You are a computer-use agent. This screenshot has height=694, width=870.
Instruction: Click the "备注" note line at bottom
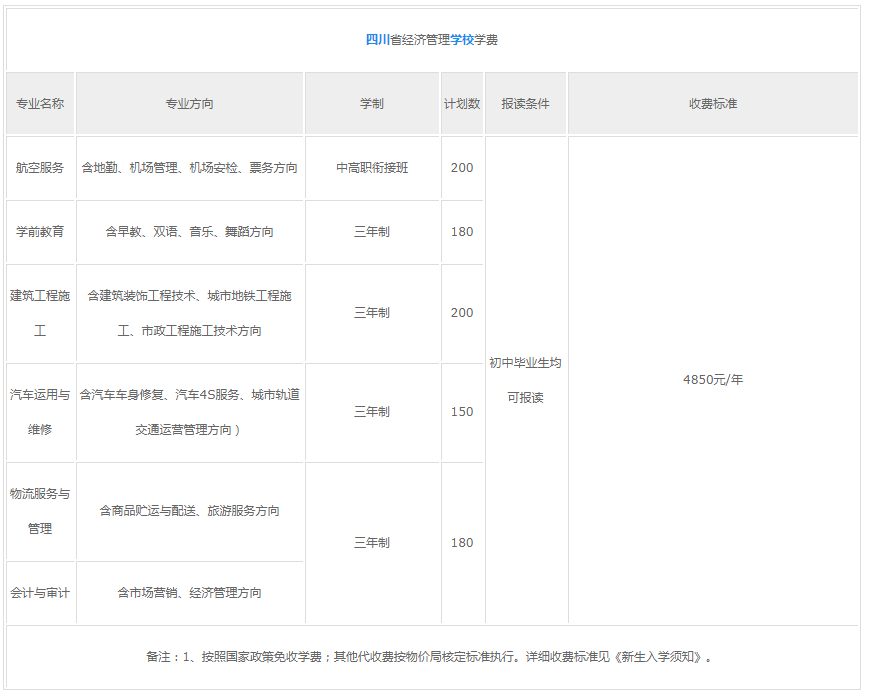(432, 657)
